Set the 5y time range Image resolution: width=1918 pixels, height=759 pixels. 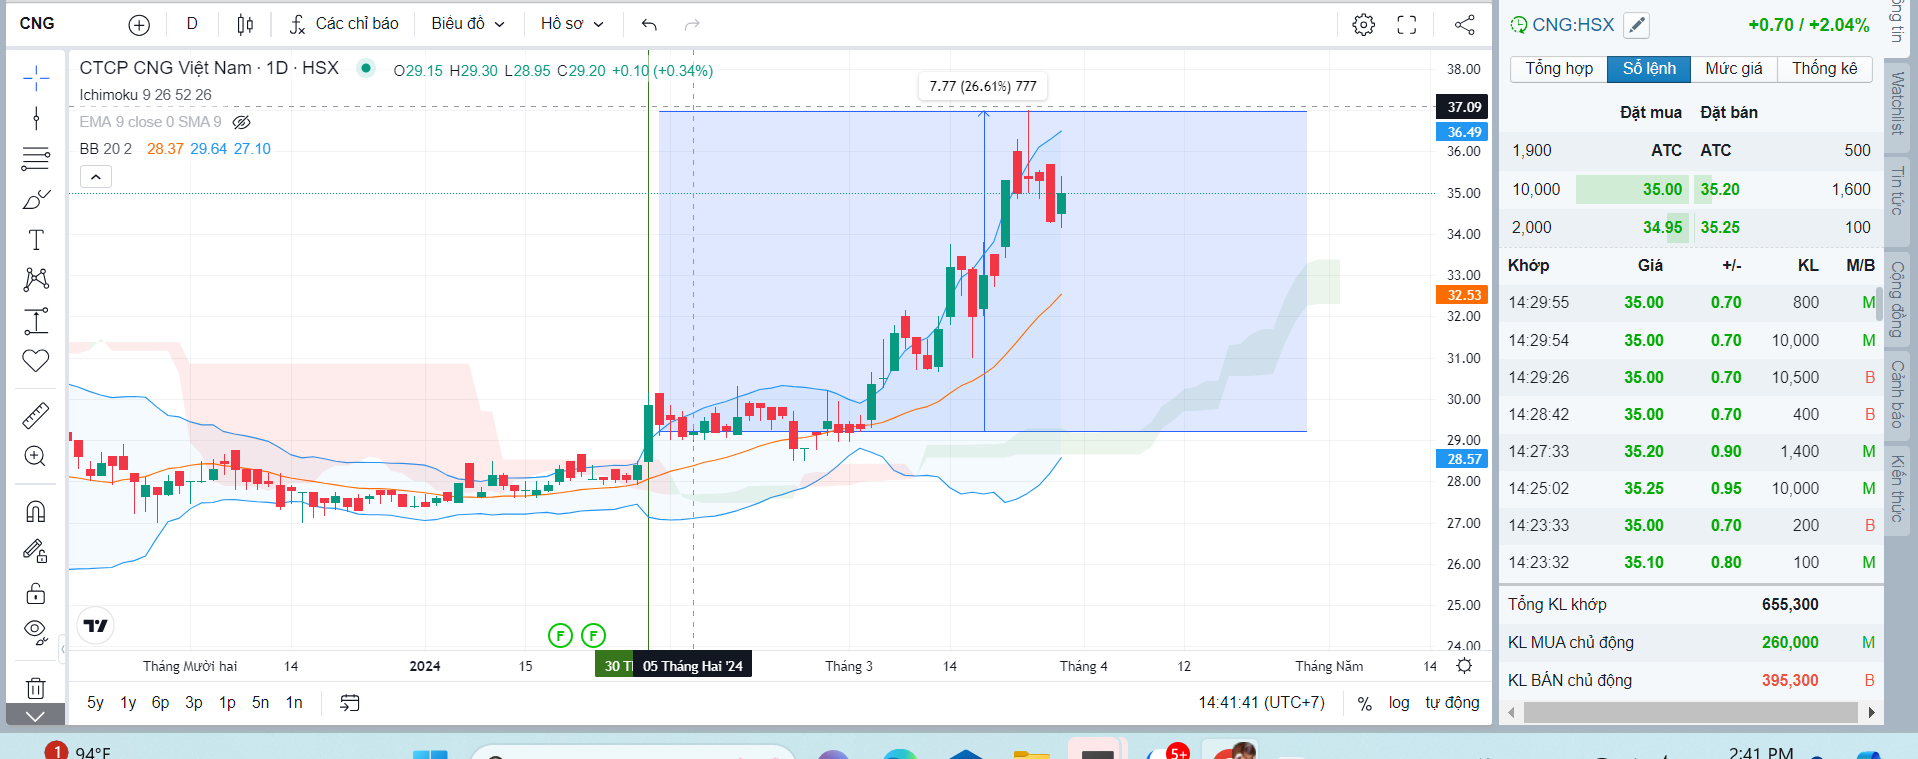coord(95,702)
